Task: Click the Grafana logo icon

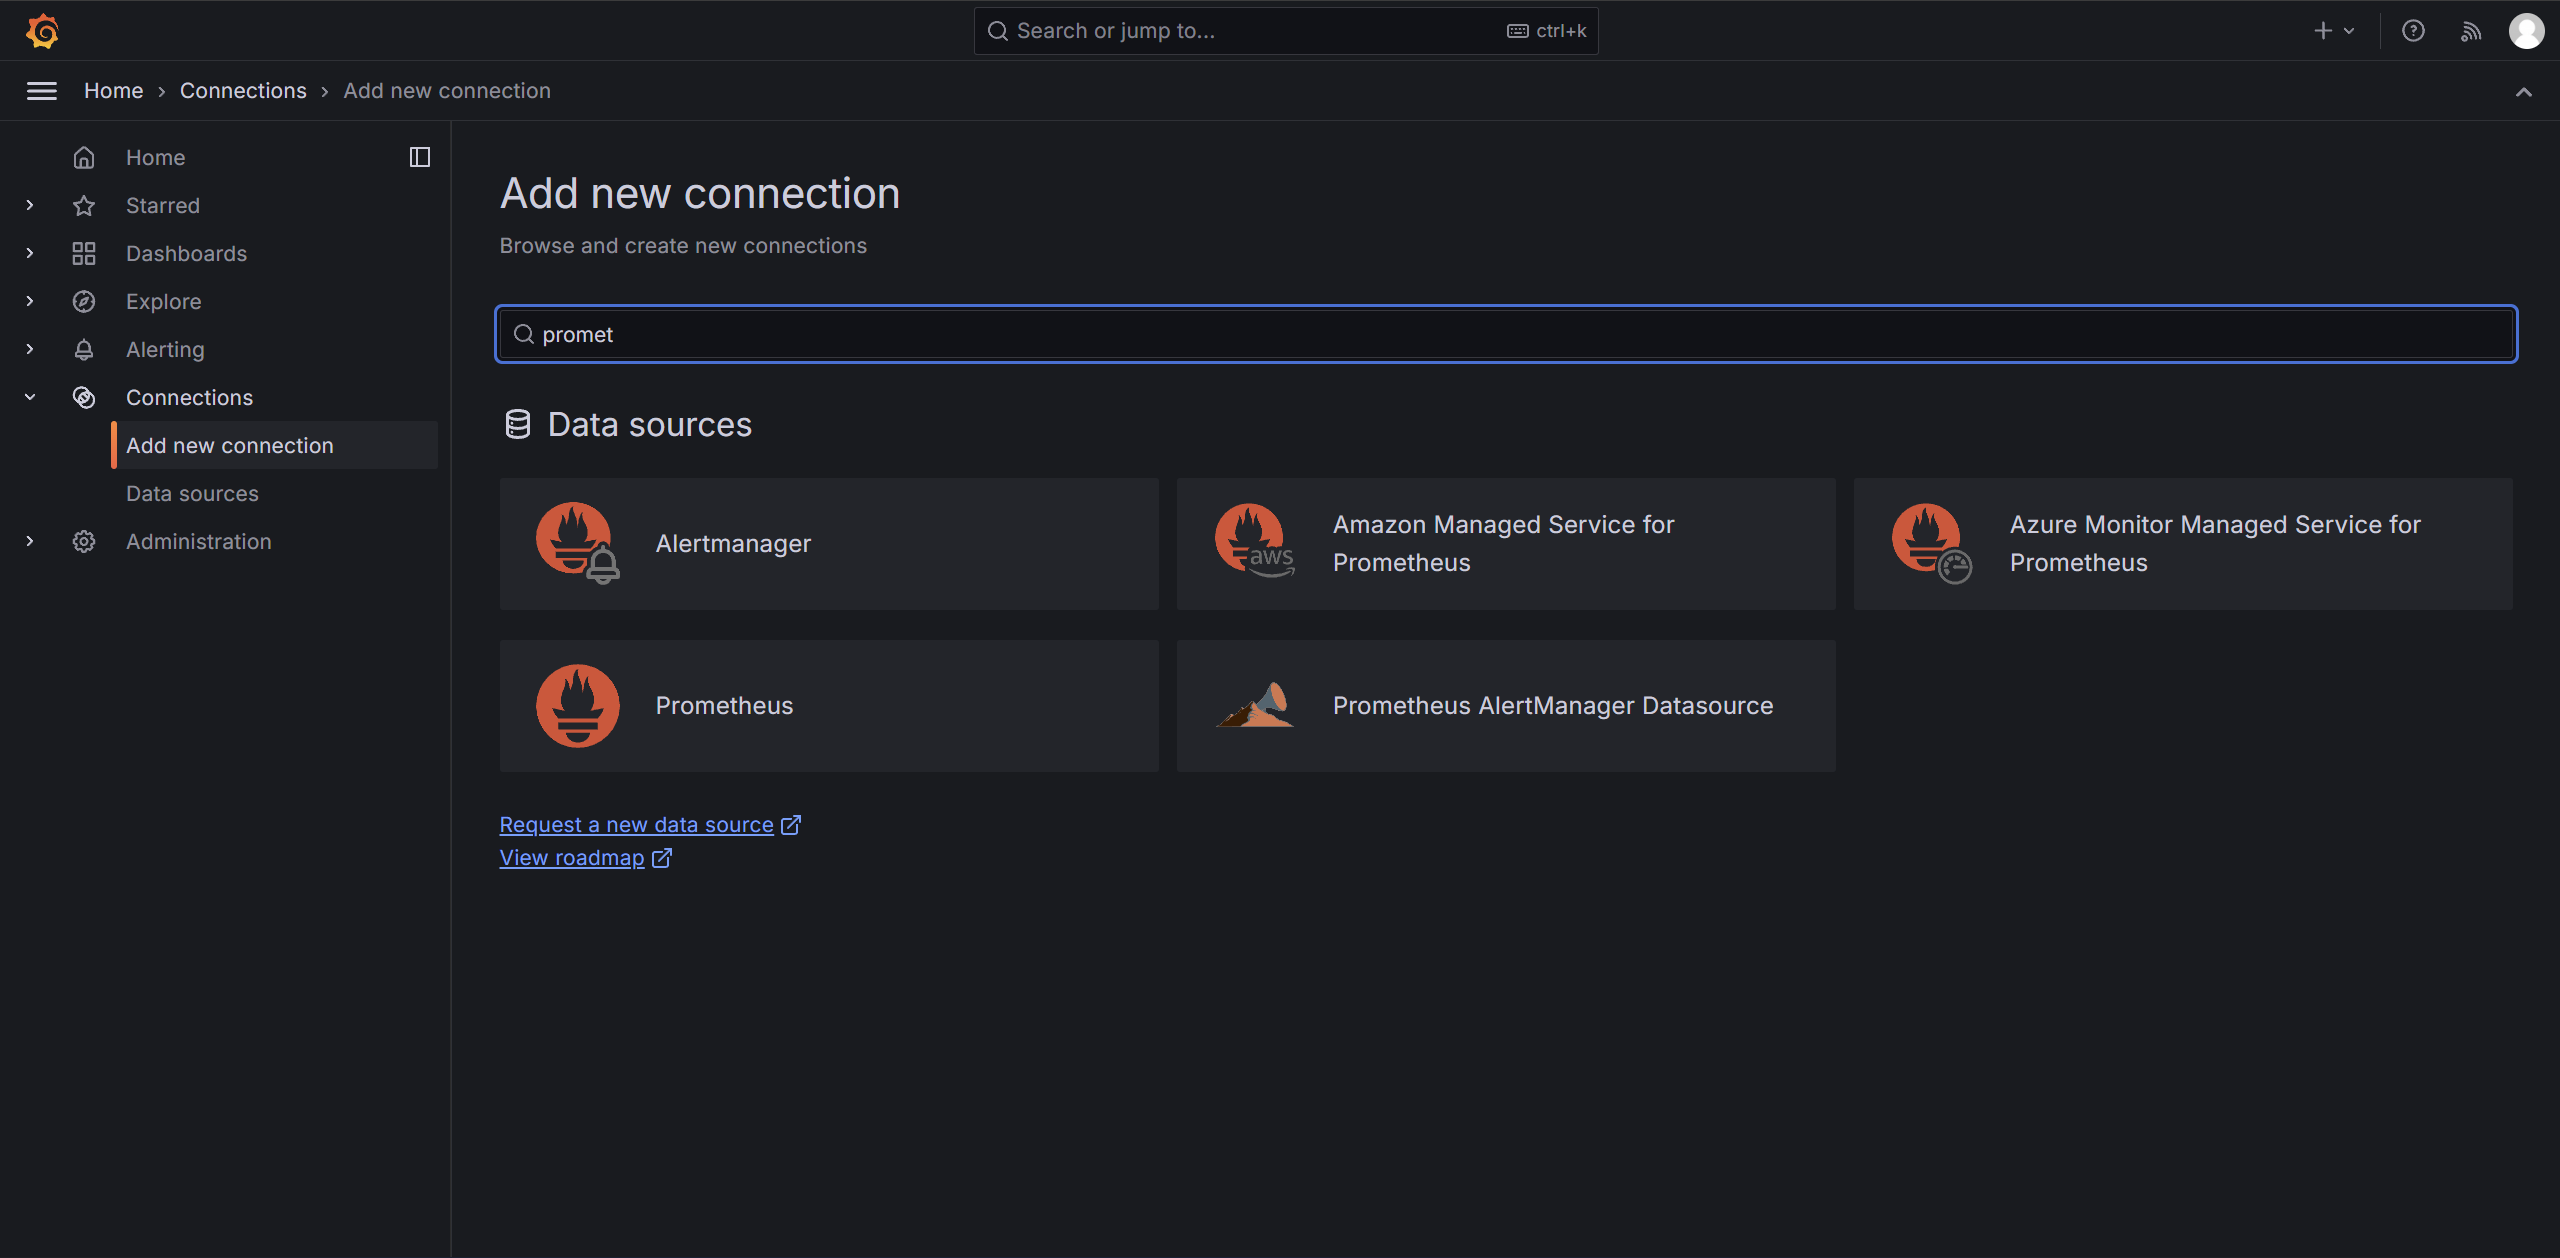Action: coord(42,31)
